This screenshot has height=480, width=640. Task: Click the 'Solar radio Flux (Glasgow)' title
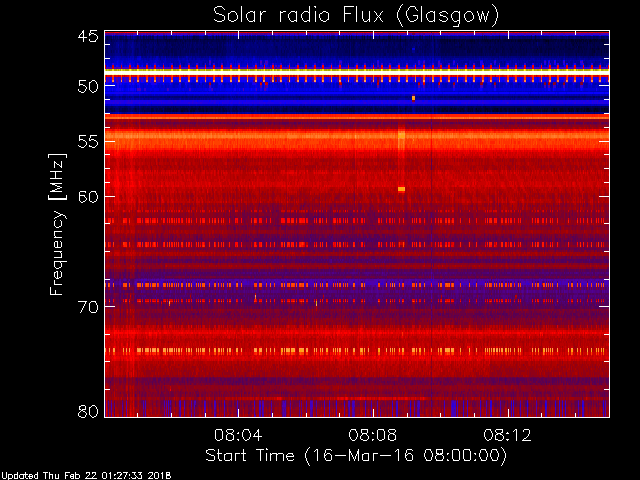tap(356, 16)
